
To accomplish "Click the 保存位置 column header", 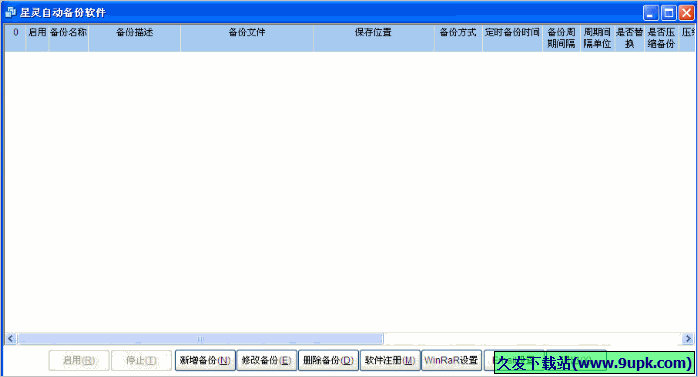I will (x=374, y=38).
